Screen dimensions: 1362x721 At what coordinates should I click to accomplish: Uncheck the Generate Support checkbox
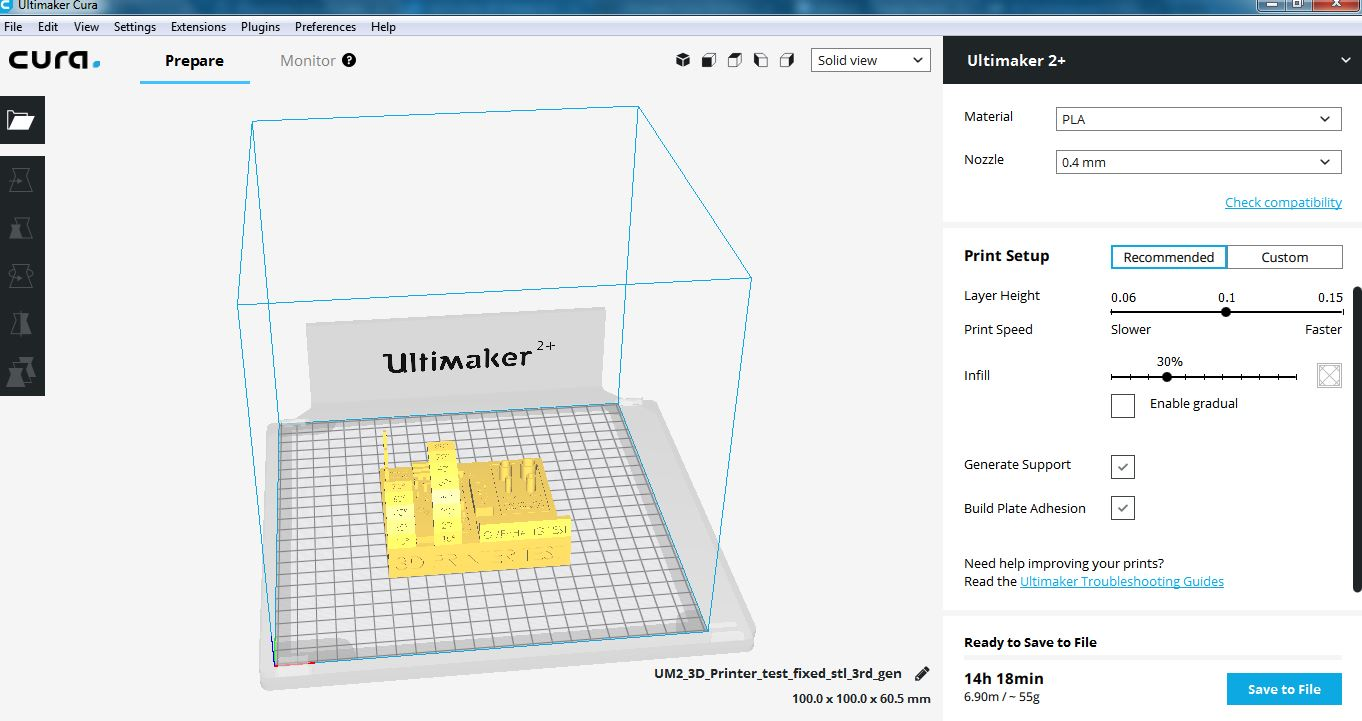pyautogui.click(x=1123, y=466)
